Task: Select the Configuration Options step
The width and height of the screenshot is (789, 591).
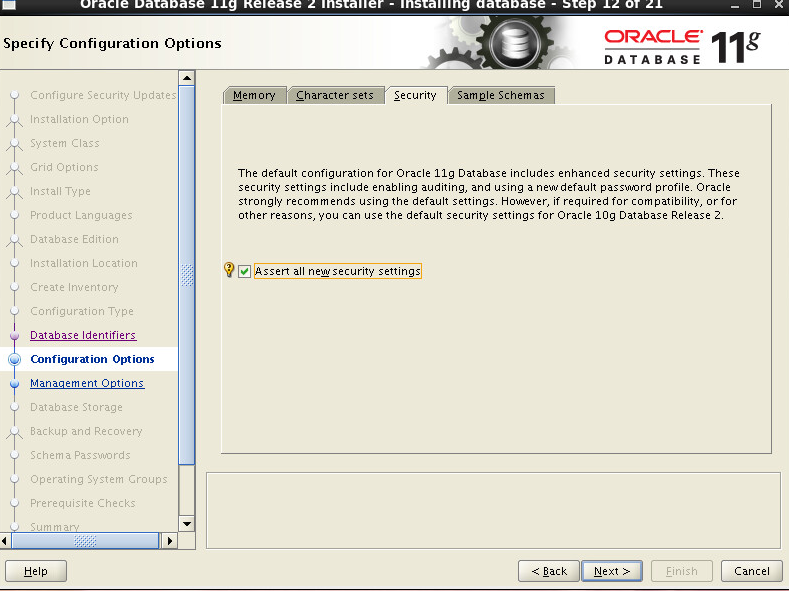Action: (x=92, y=359)
